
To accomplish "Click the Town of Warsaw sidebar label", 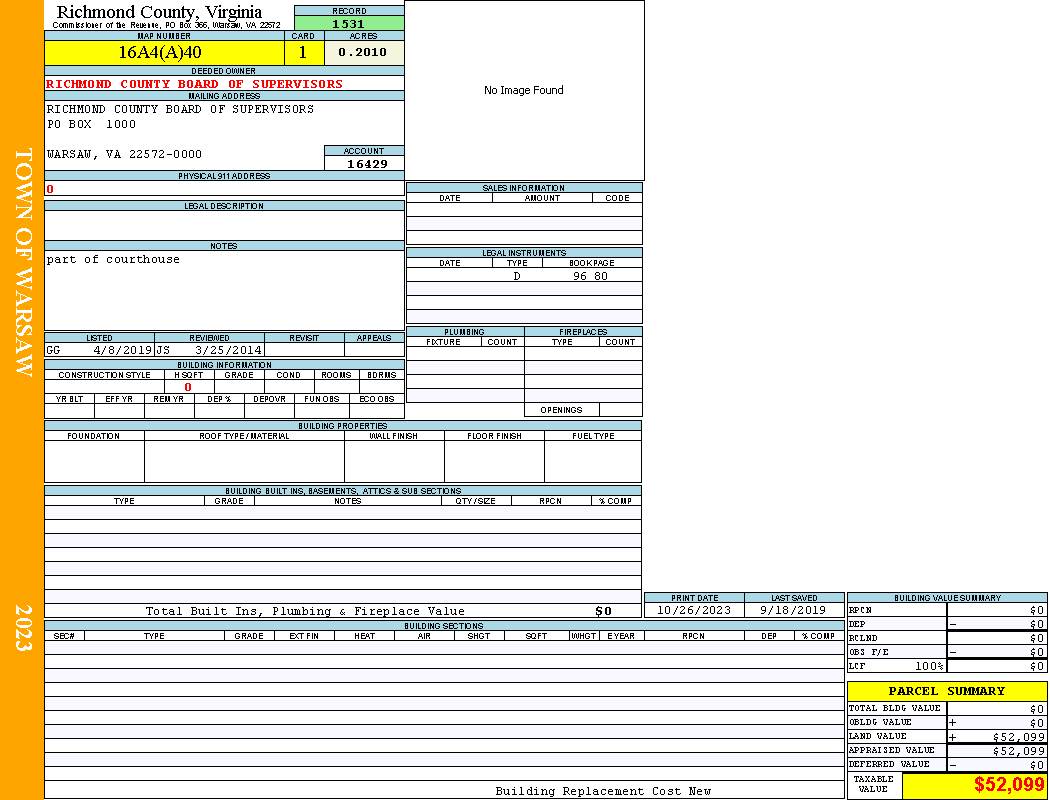I will point(23,262).
